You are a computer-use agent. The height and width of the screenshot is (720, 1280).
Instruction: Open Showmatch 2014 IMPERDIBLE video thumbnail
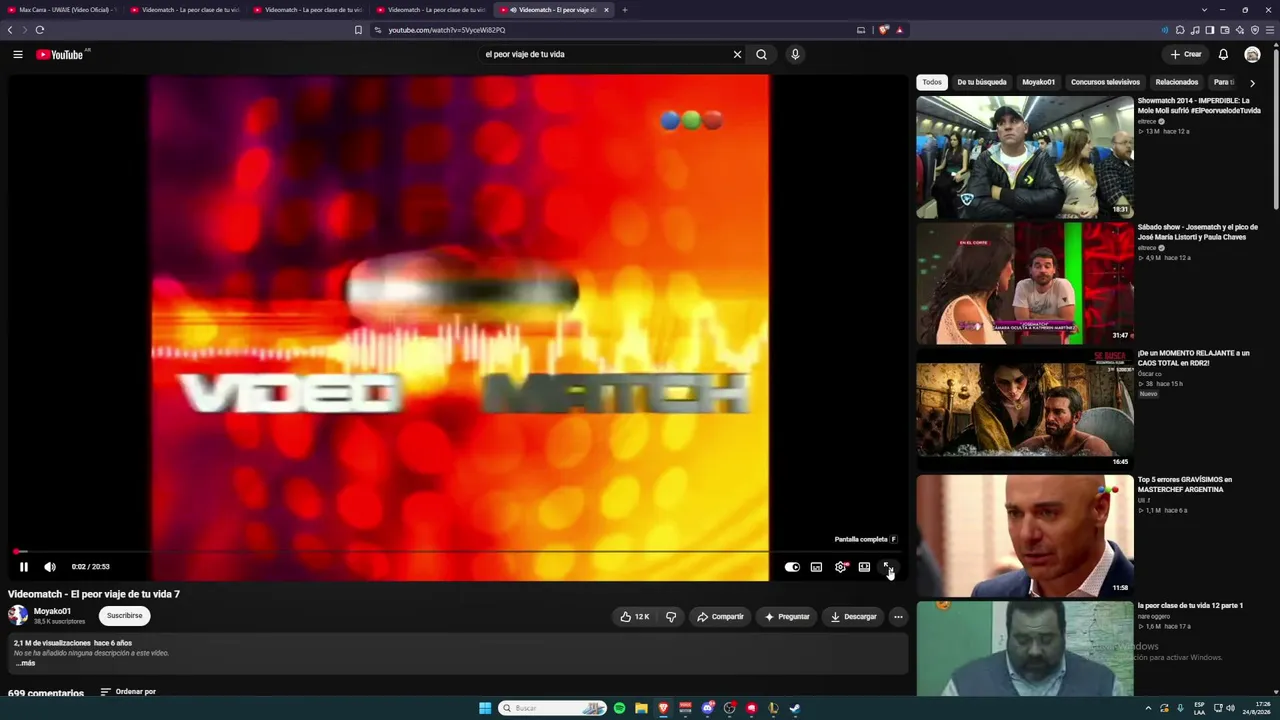1025,157
